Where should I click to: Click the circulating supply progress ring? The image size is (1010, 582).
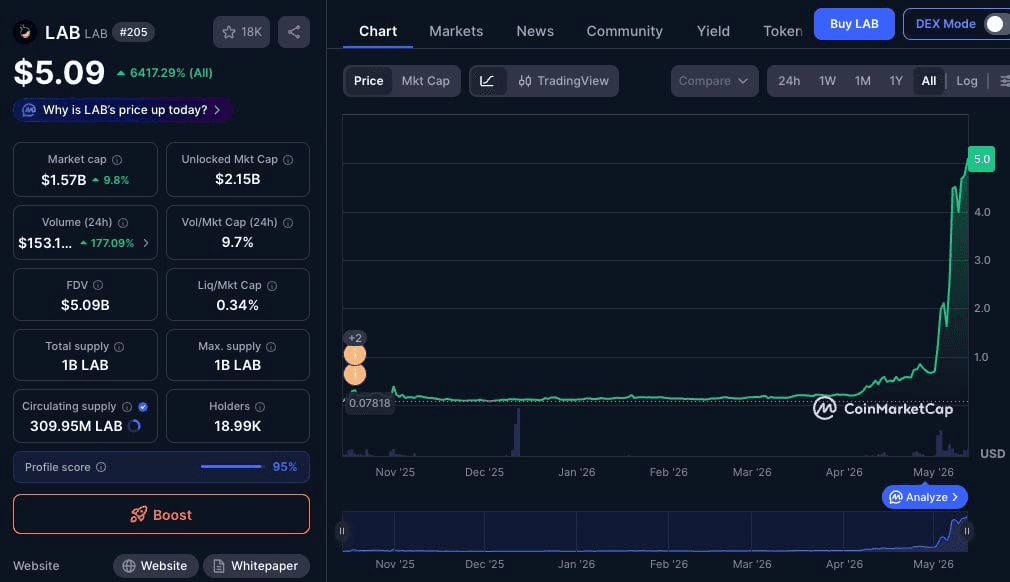point(135,426)
